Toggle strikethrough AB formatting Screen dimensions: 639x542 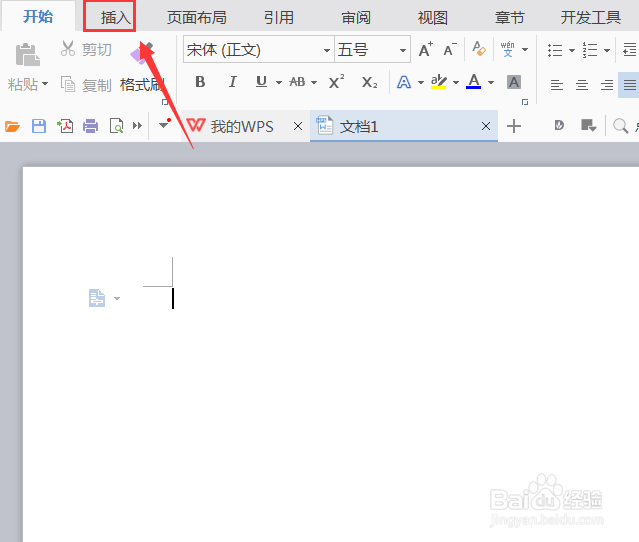click(297, 82)
